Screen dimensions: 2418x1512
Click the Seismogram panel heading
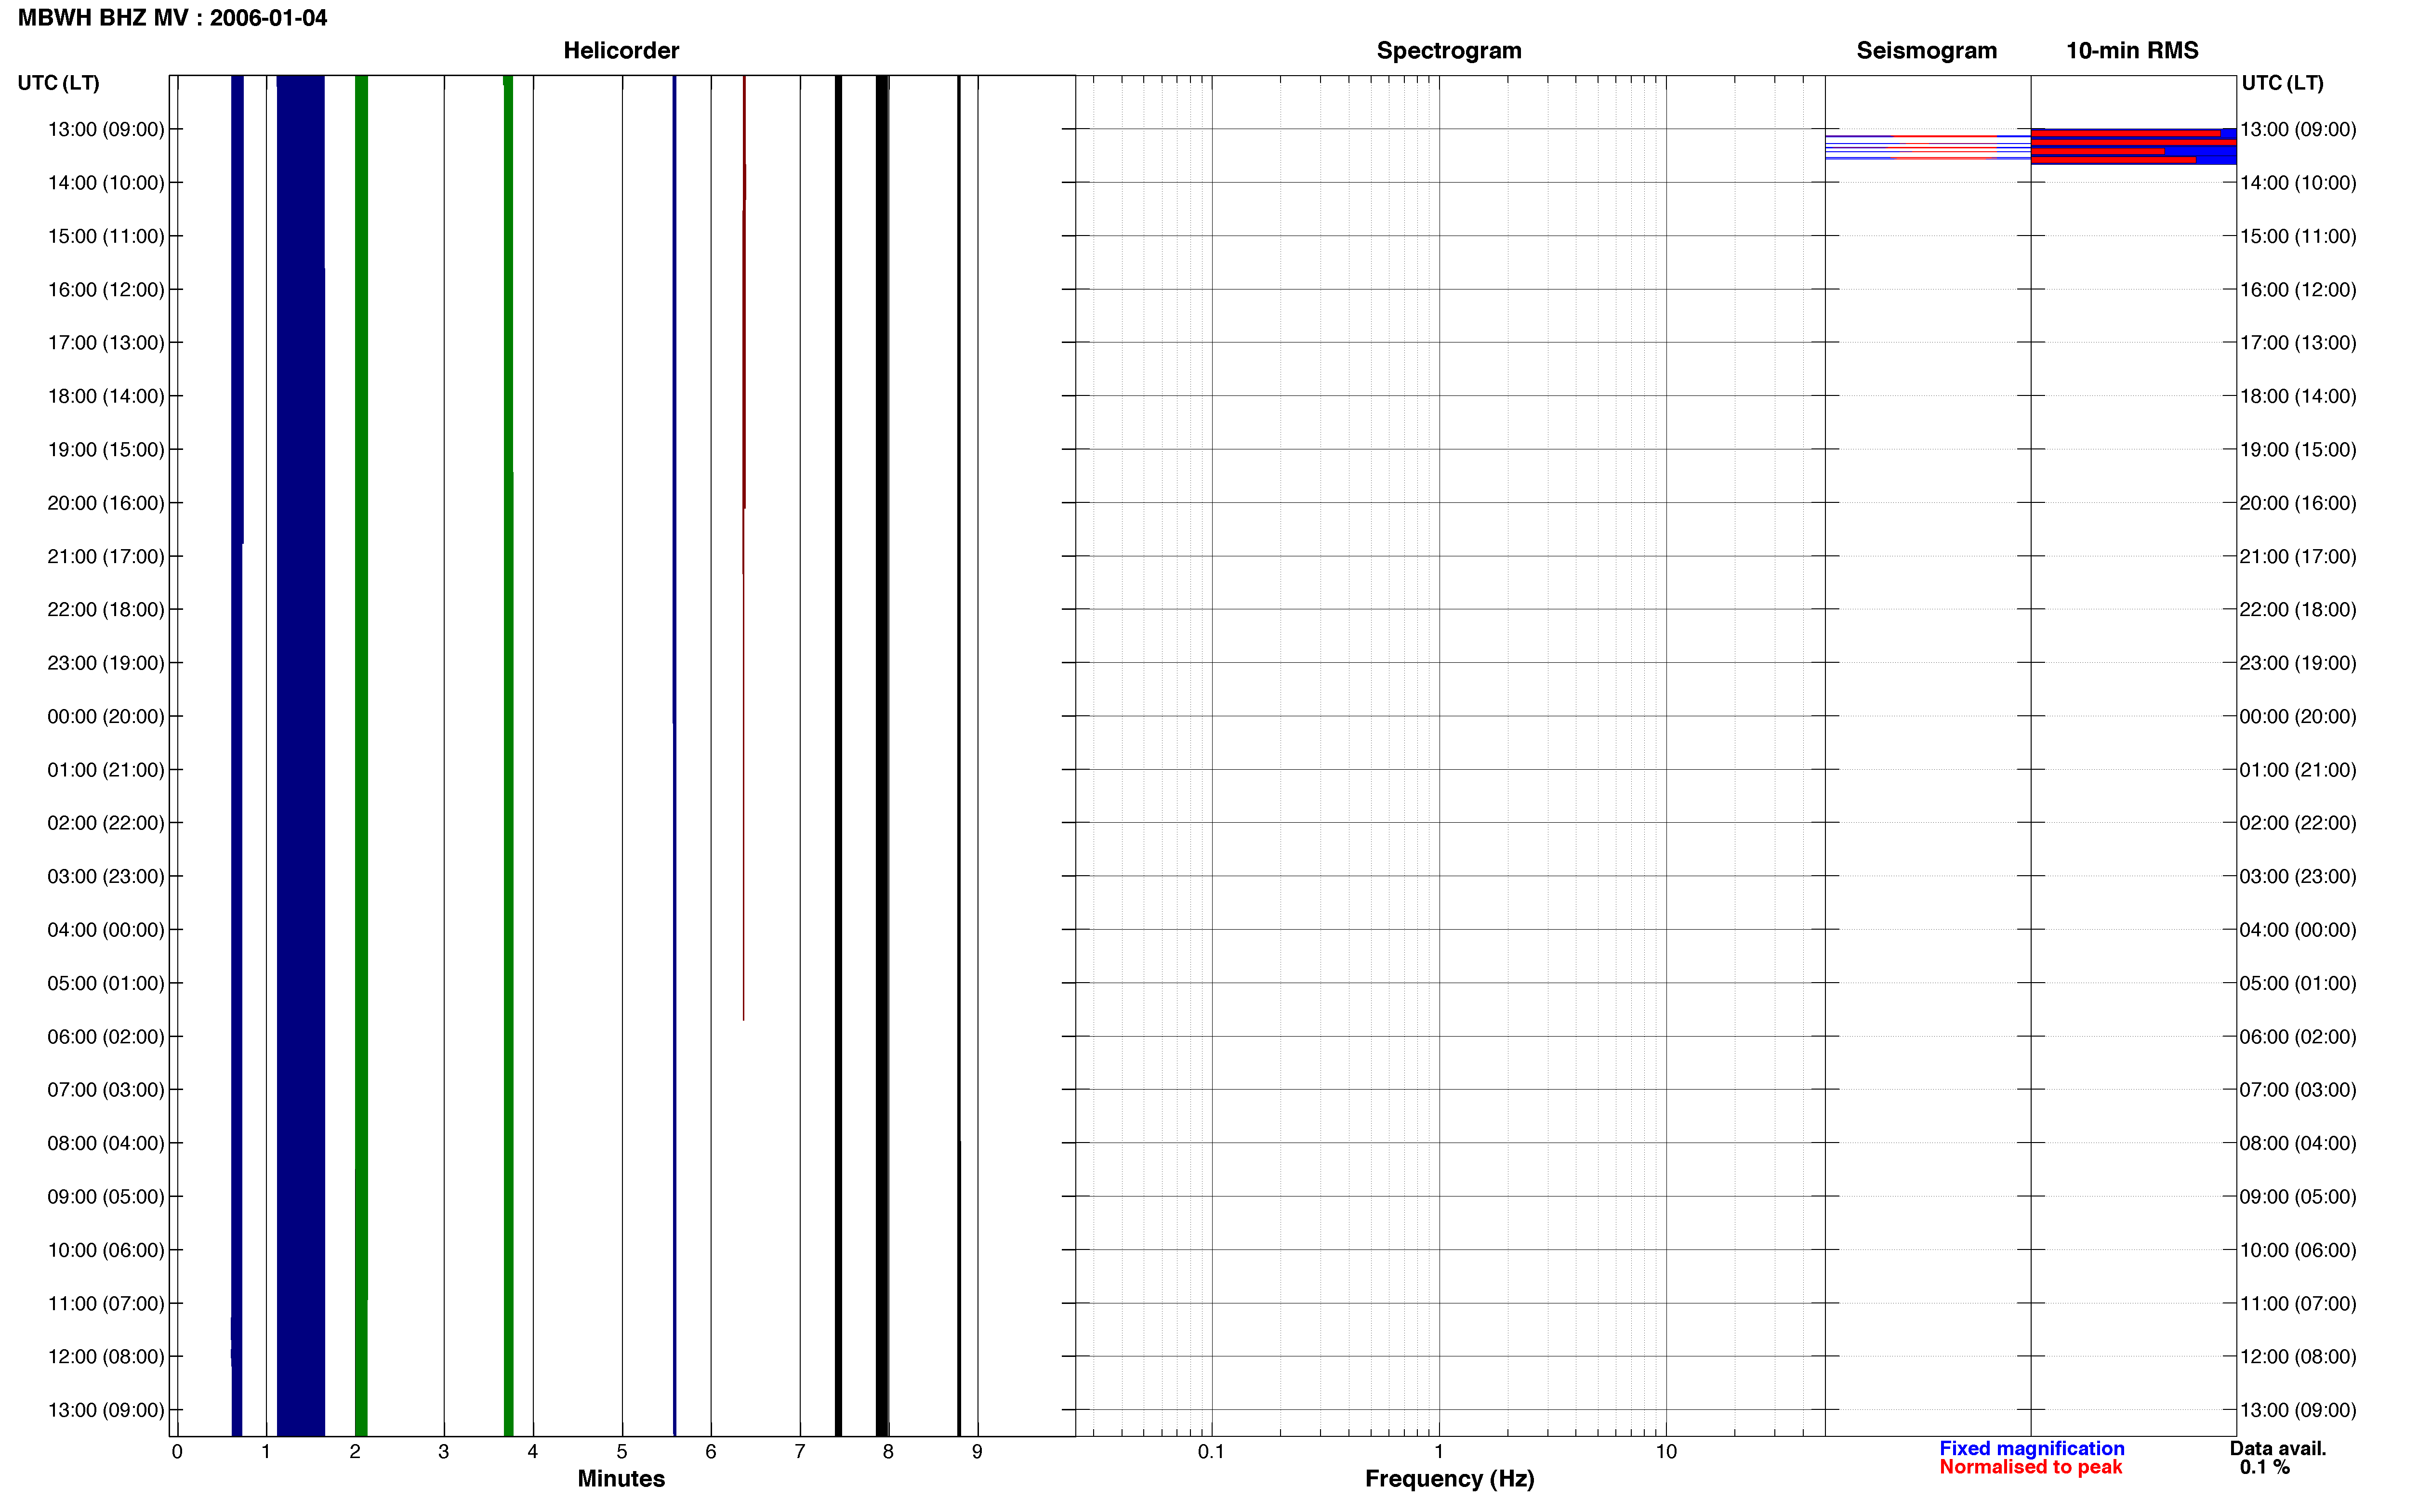1926,50
